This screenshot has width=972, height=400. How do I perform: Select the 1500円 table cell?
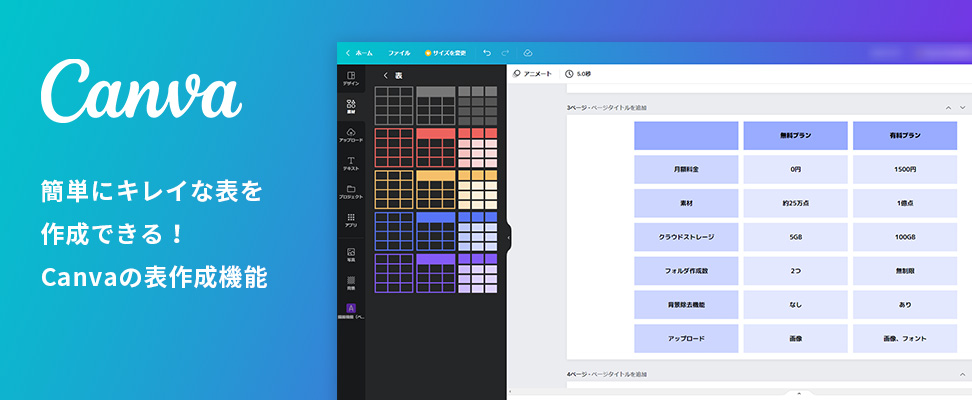(905, 169)
